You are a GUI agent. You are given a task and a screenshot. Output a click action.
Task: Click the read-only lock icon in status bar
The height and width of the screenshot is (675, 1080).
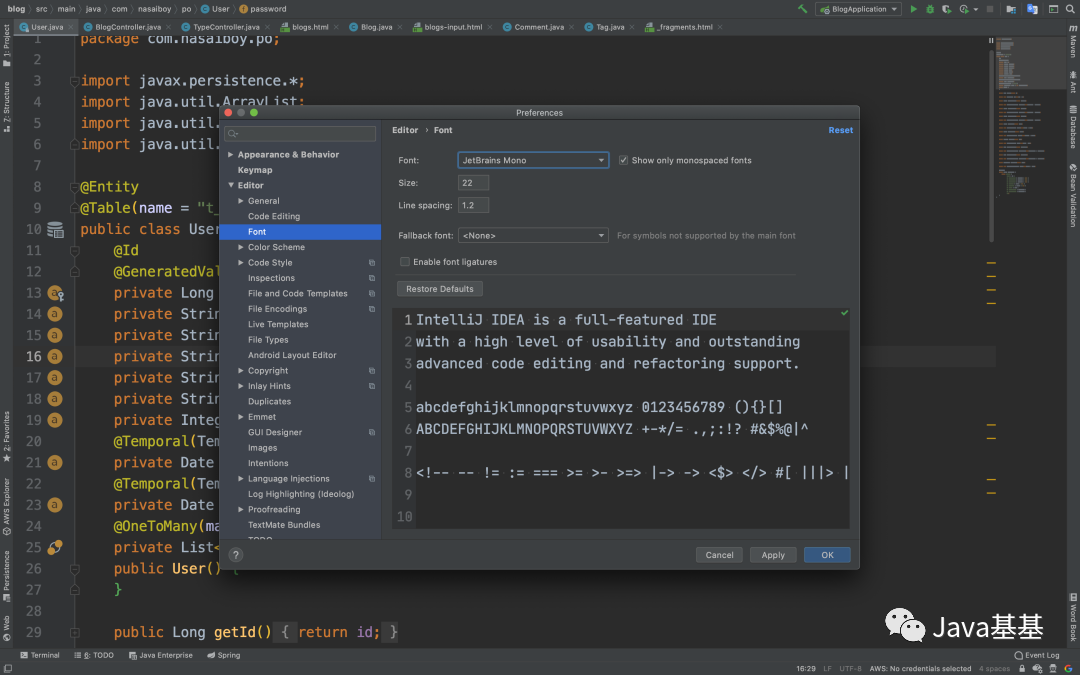tap(1022, 669)
